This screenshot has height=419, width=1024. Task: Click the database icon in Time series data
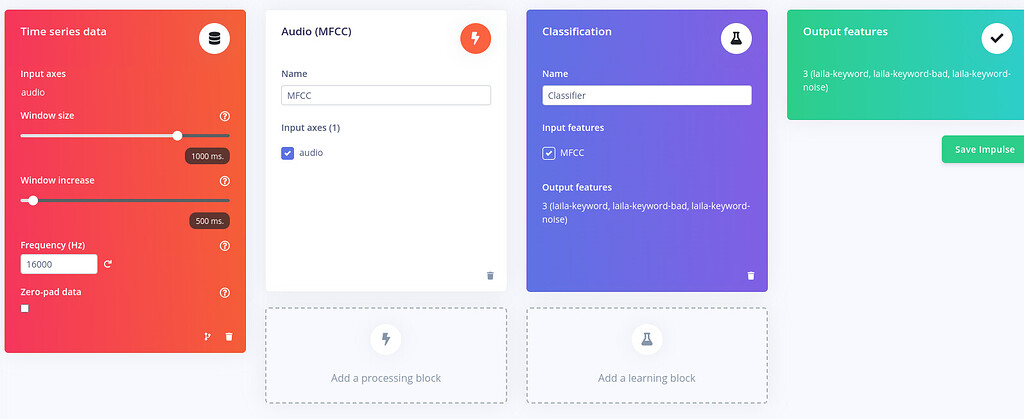[x=214, y=39]
